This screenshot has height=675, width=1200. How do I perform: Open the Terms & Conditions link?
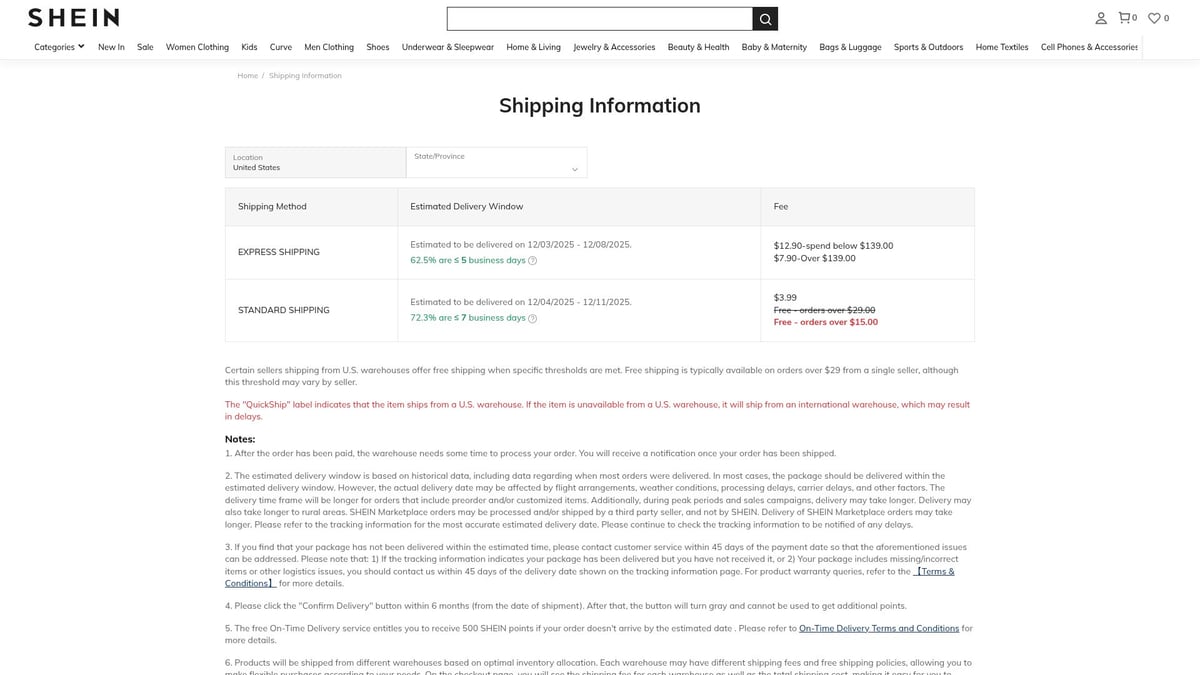[x=934, y=571]
